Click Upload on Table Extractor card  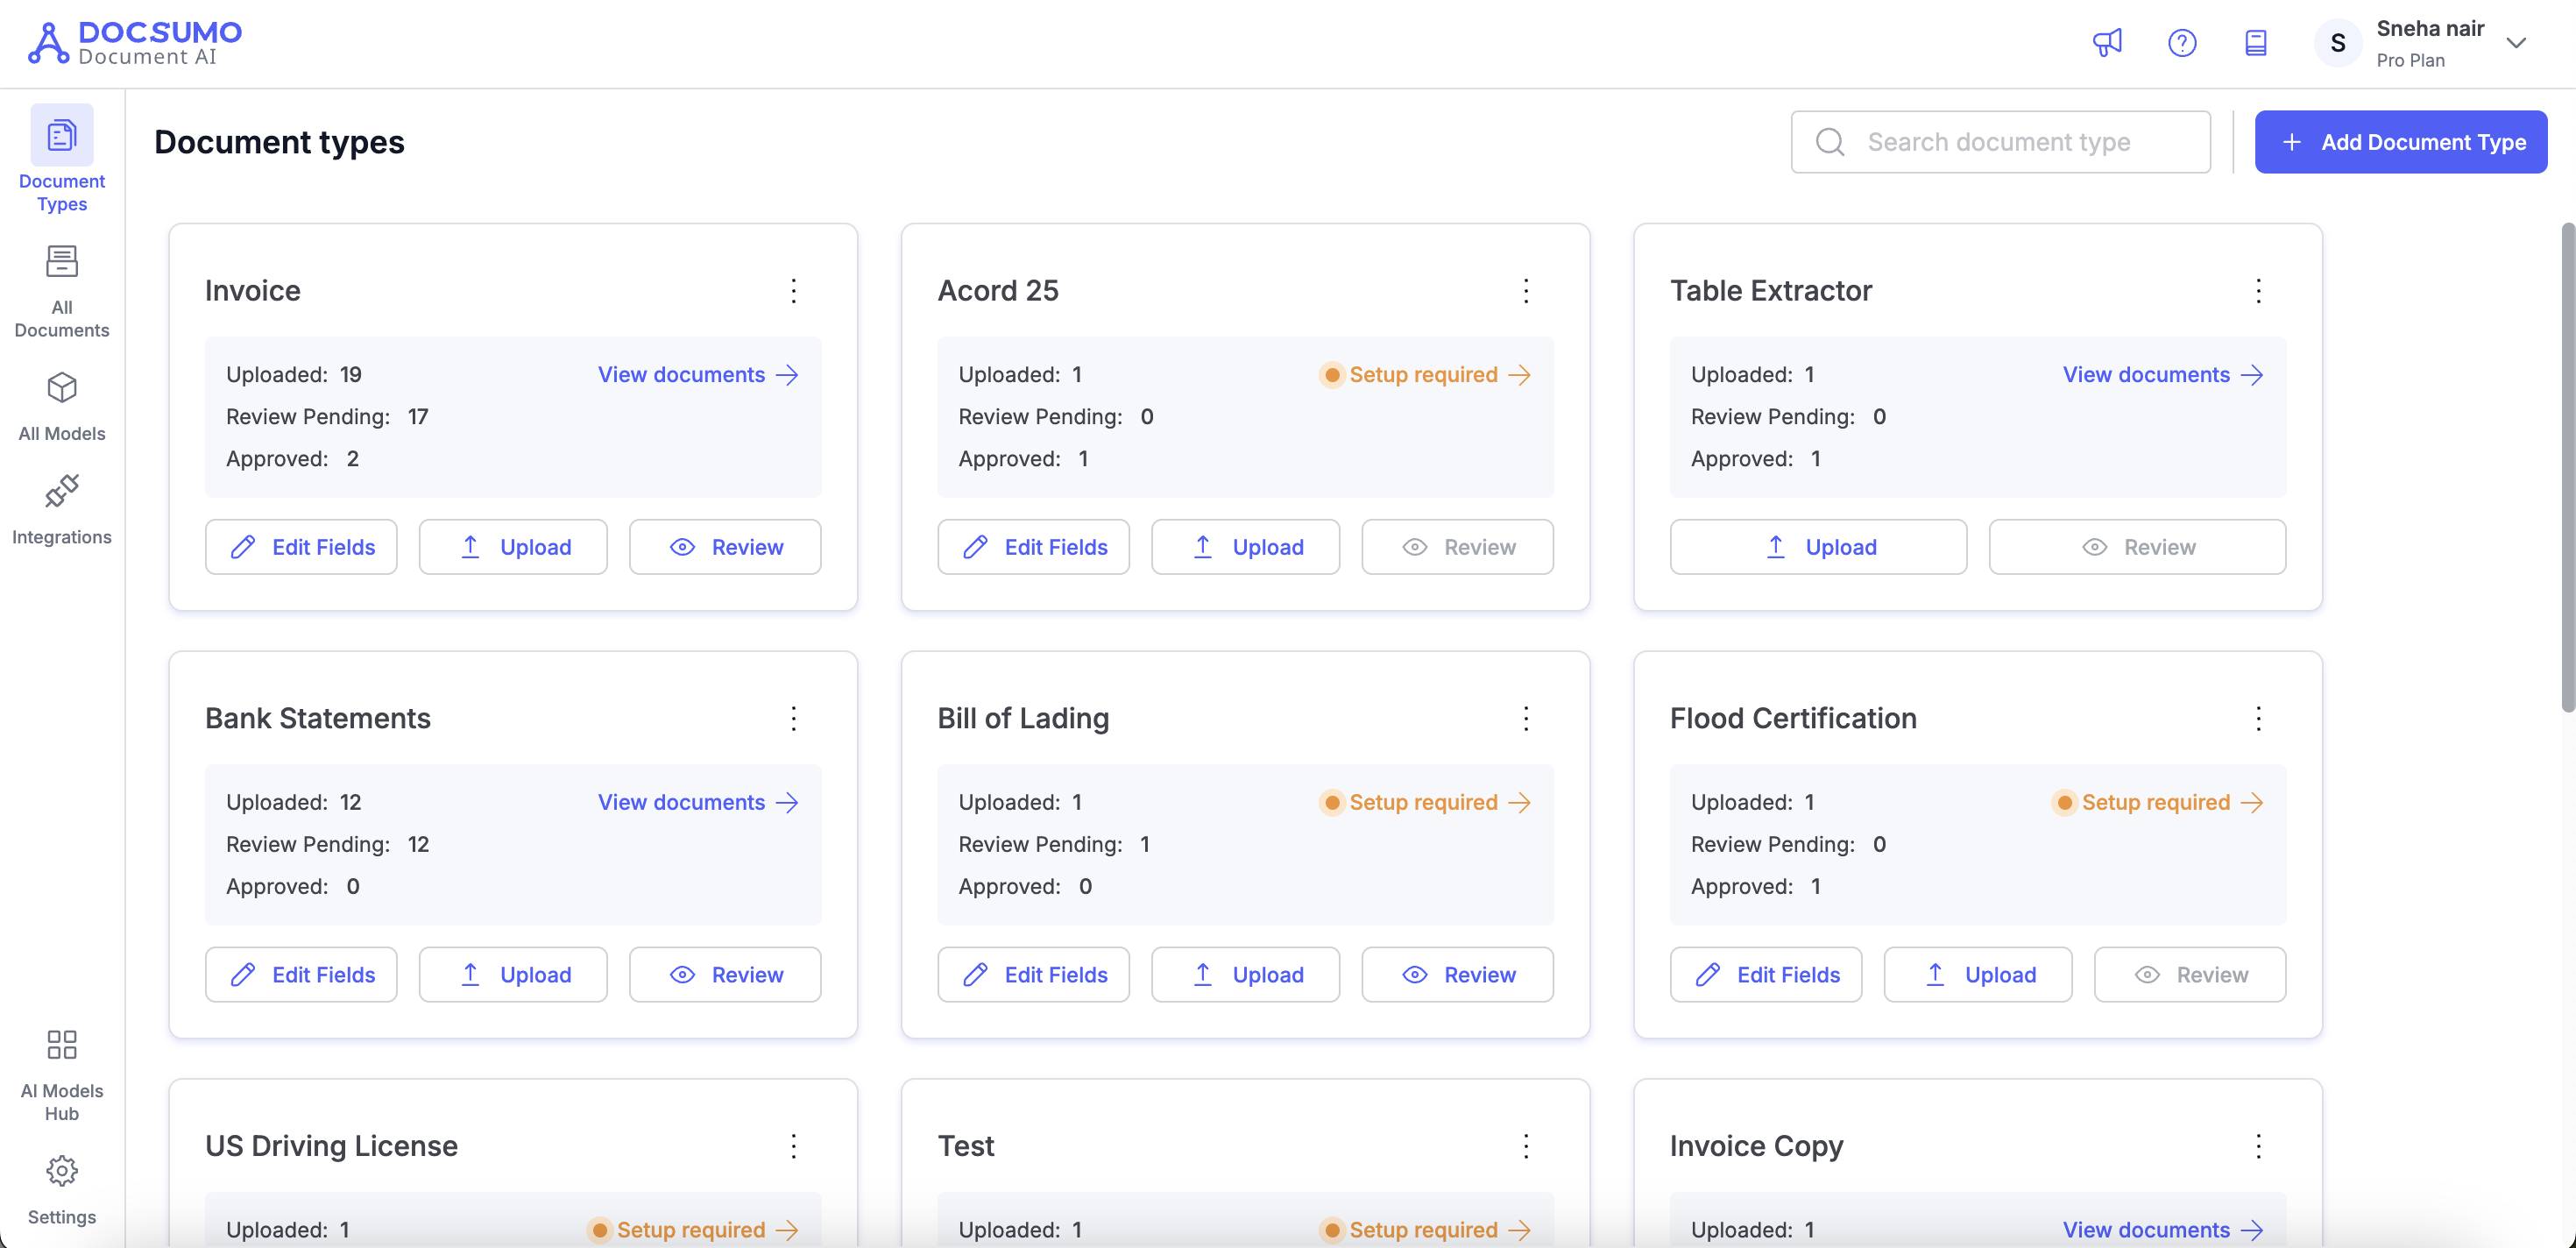click(x=1818, y=547)
